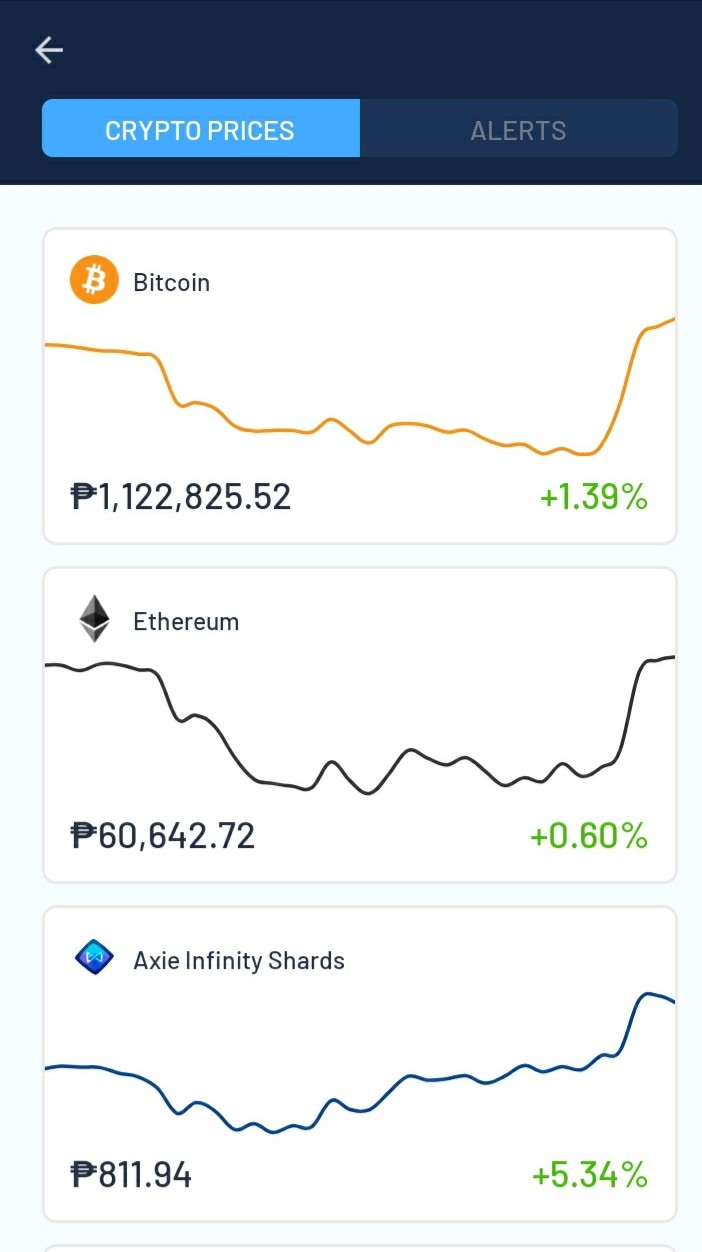This screenshot has height=1252, width=702.
Task: Switch to the ALERTS tab
Action: [x=518, y=130]
